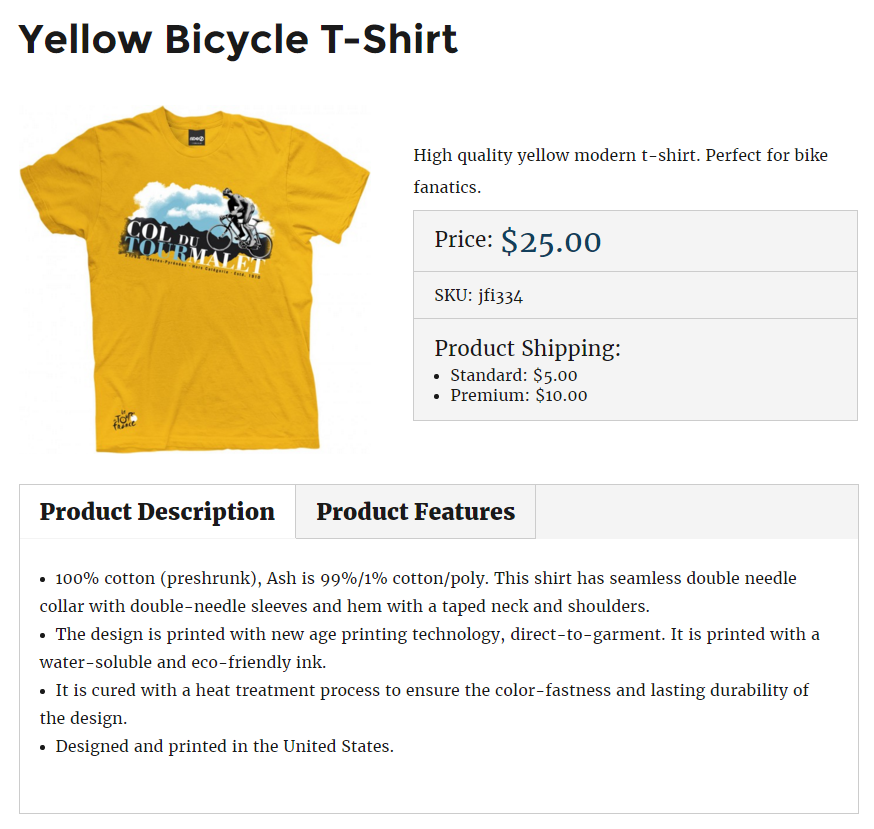
Task: Click the Tour de France logo on shirt hem
Action: [x=125, y=420]
